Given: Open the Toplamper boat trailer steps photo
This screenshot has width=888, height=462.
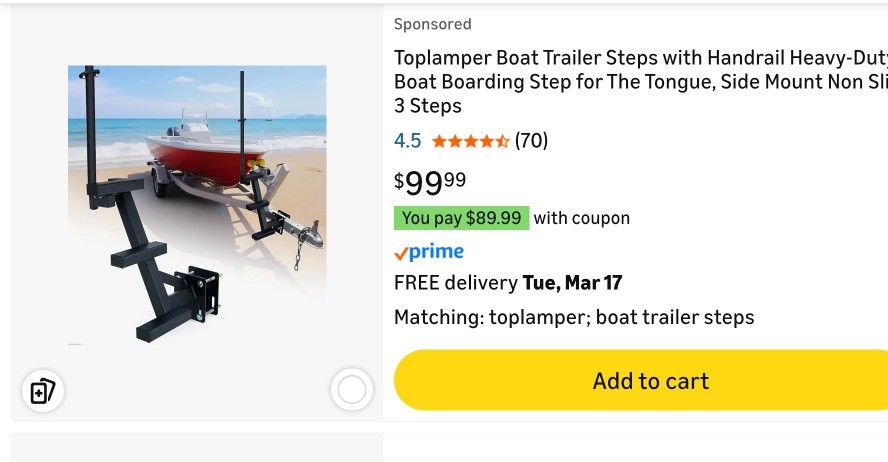Looking at the screenshot, I should point(197,205).
